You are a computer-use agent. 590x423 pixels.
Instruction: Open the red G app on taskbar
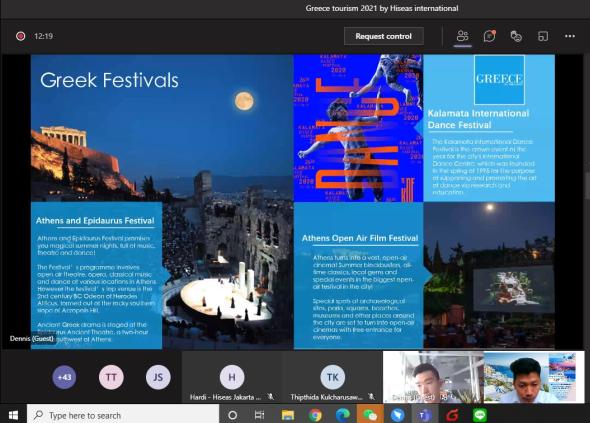click(452, 415)
